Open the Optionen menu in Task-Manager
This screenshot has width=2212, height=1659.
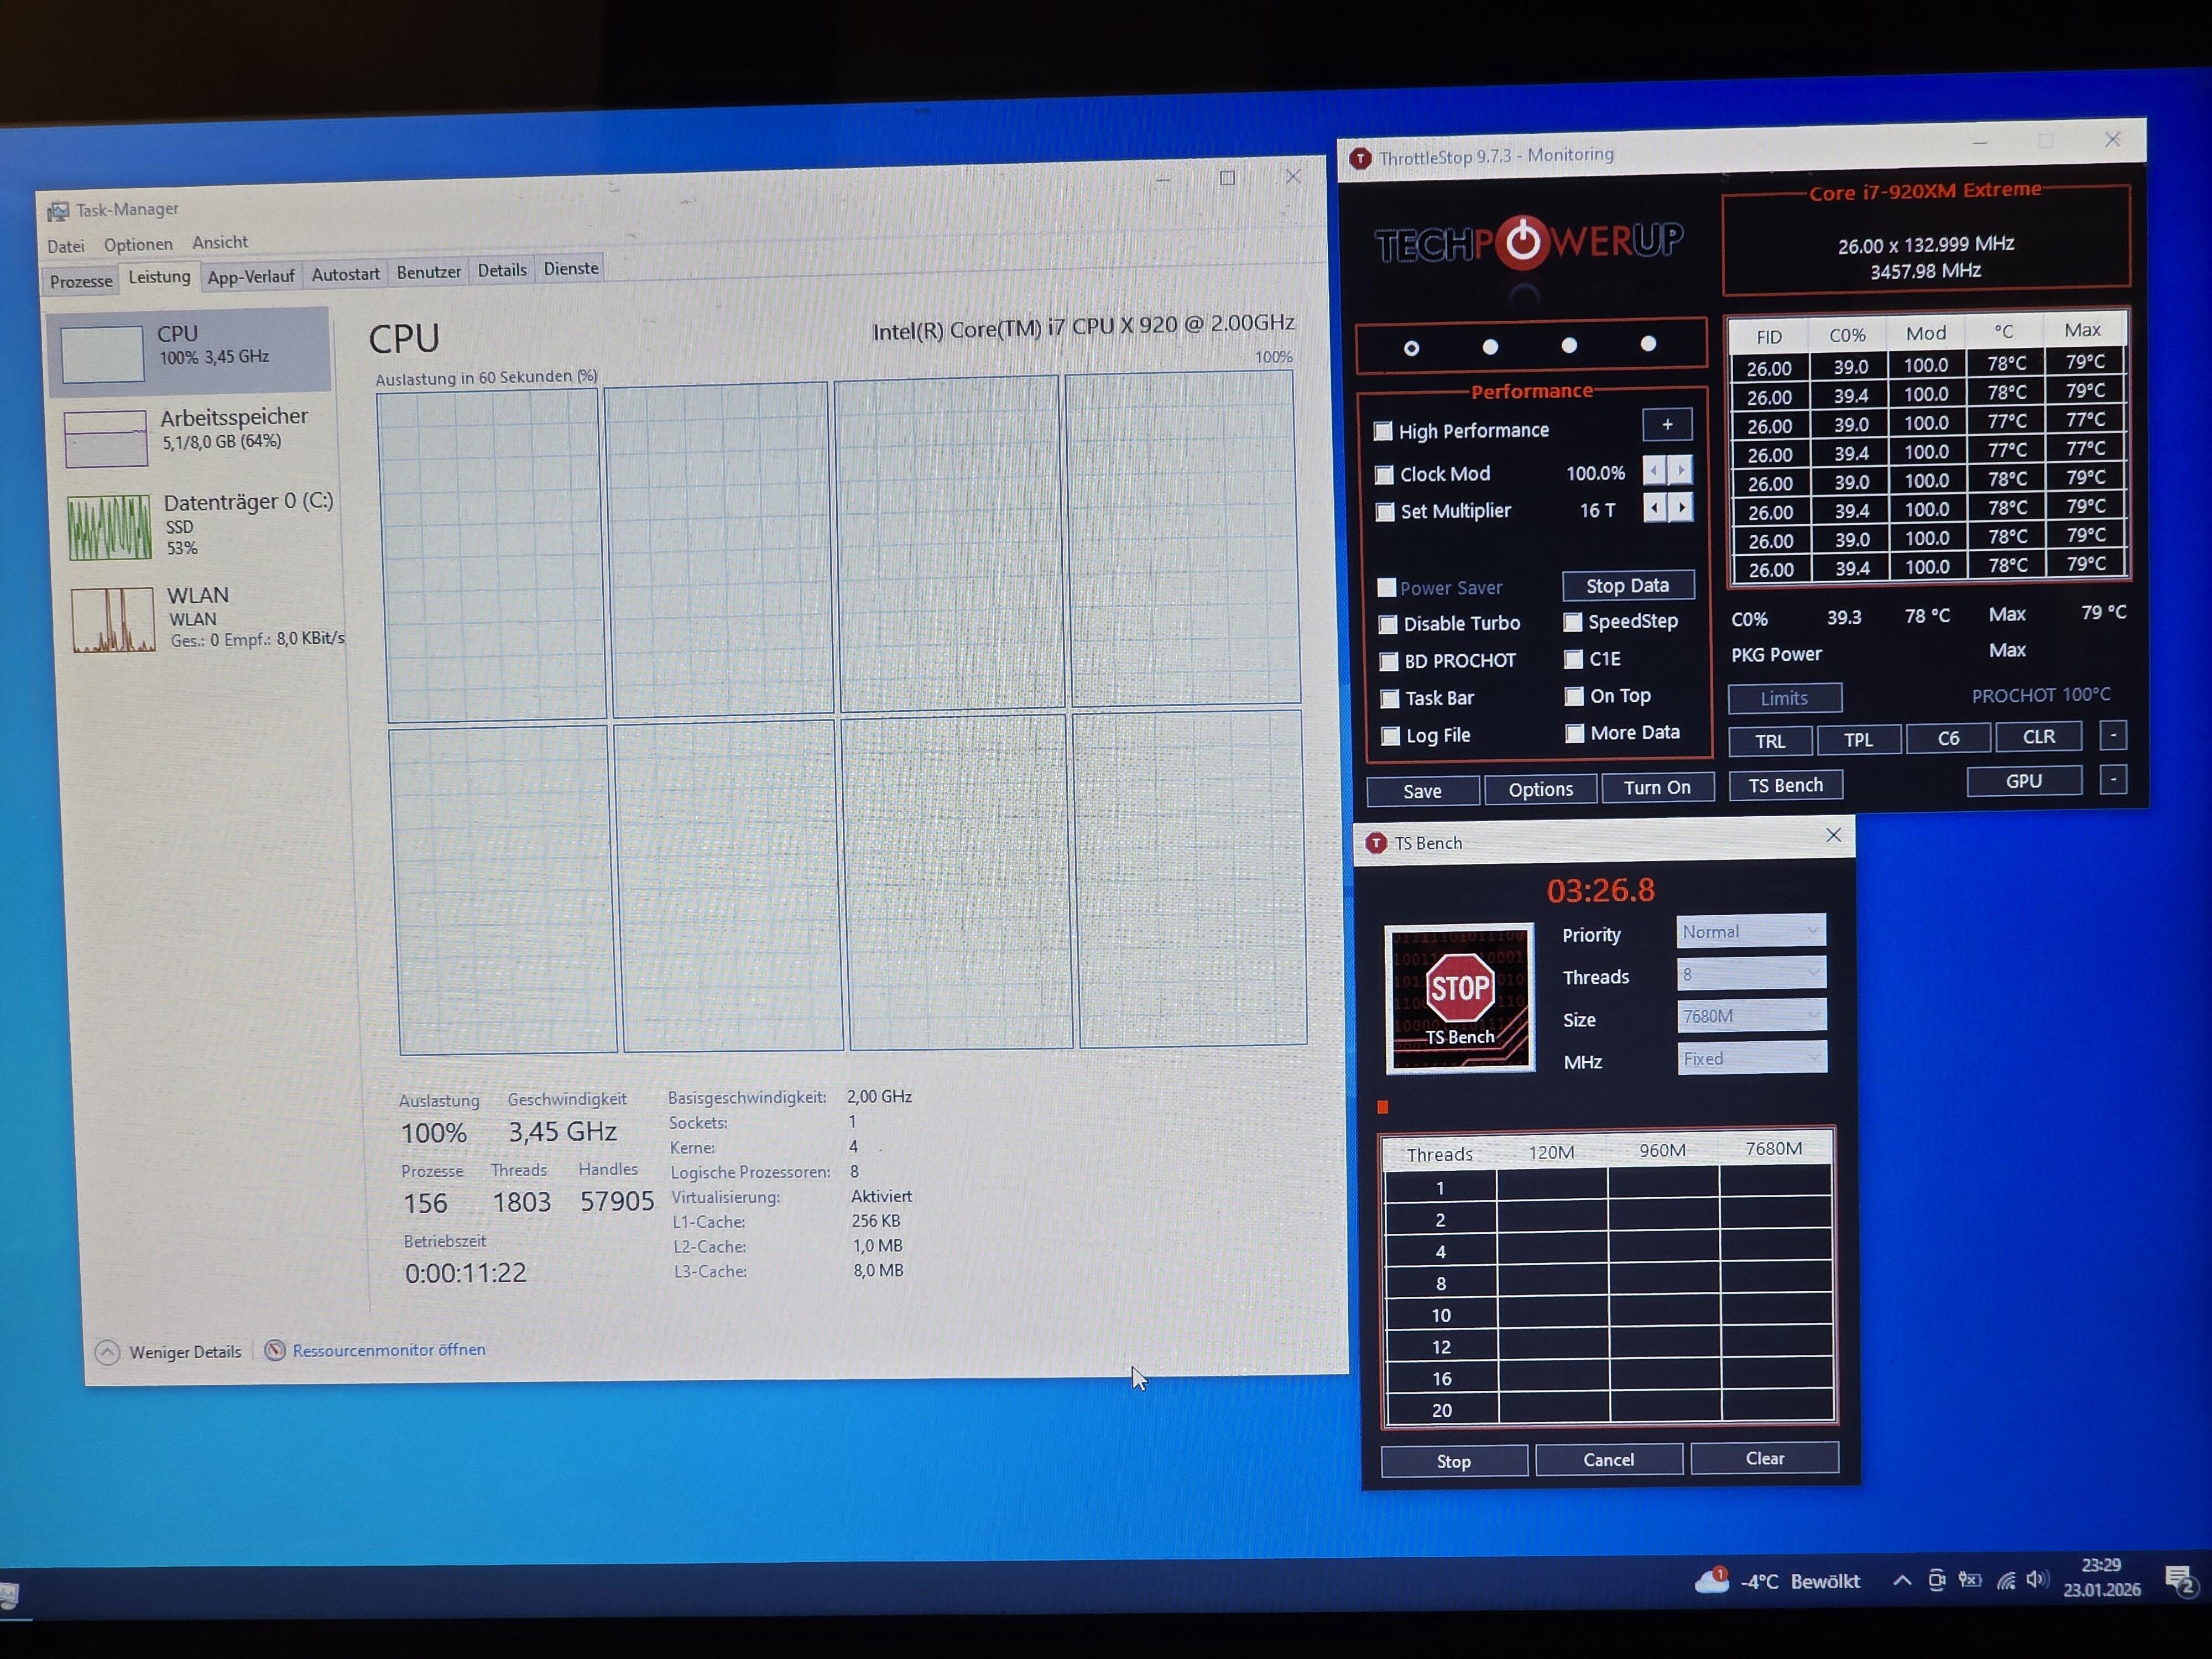point(138,244)
